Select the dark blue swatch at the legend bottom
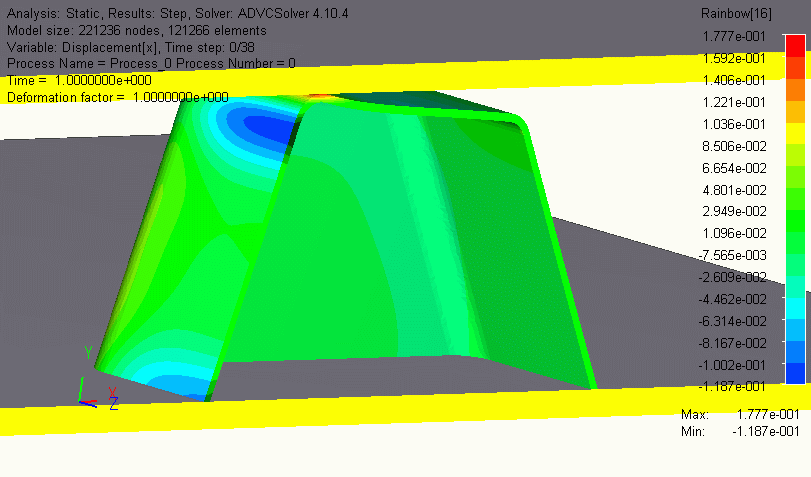 pyautogui.click(x=795, y=373)
